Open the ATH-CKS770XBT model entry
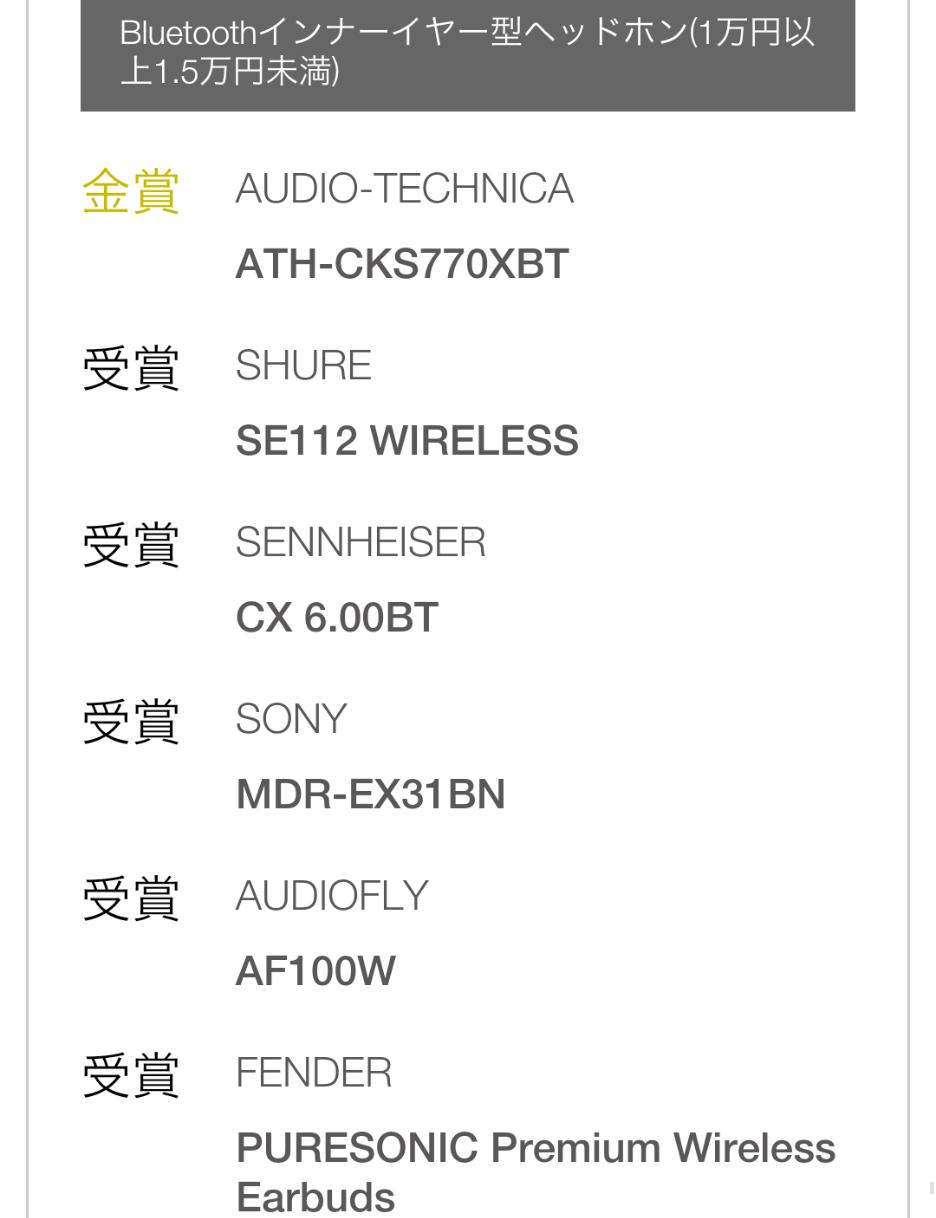 (402, 264)
